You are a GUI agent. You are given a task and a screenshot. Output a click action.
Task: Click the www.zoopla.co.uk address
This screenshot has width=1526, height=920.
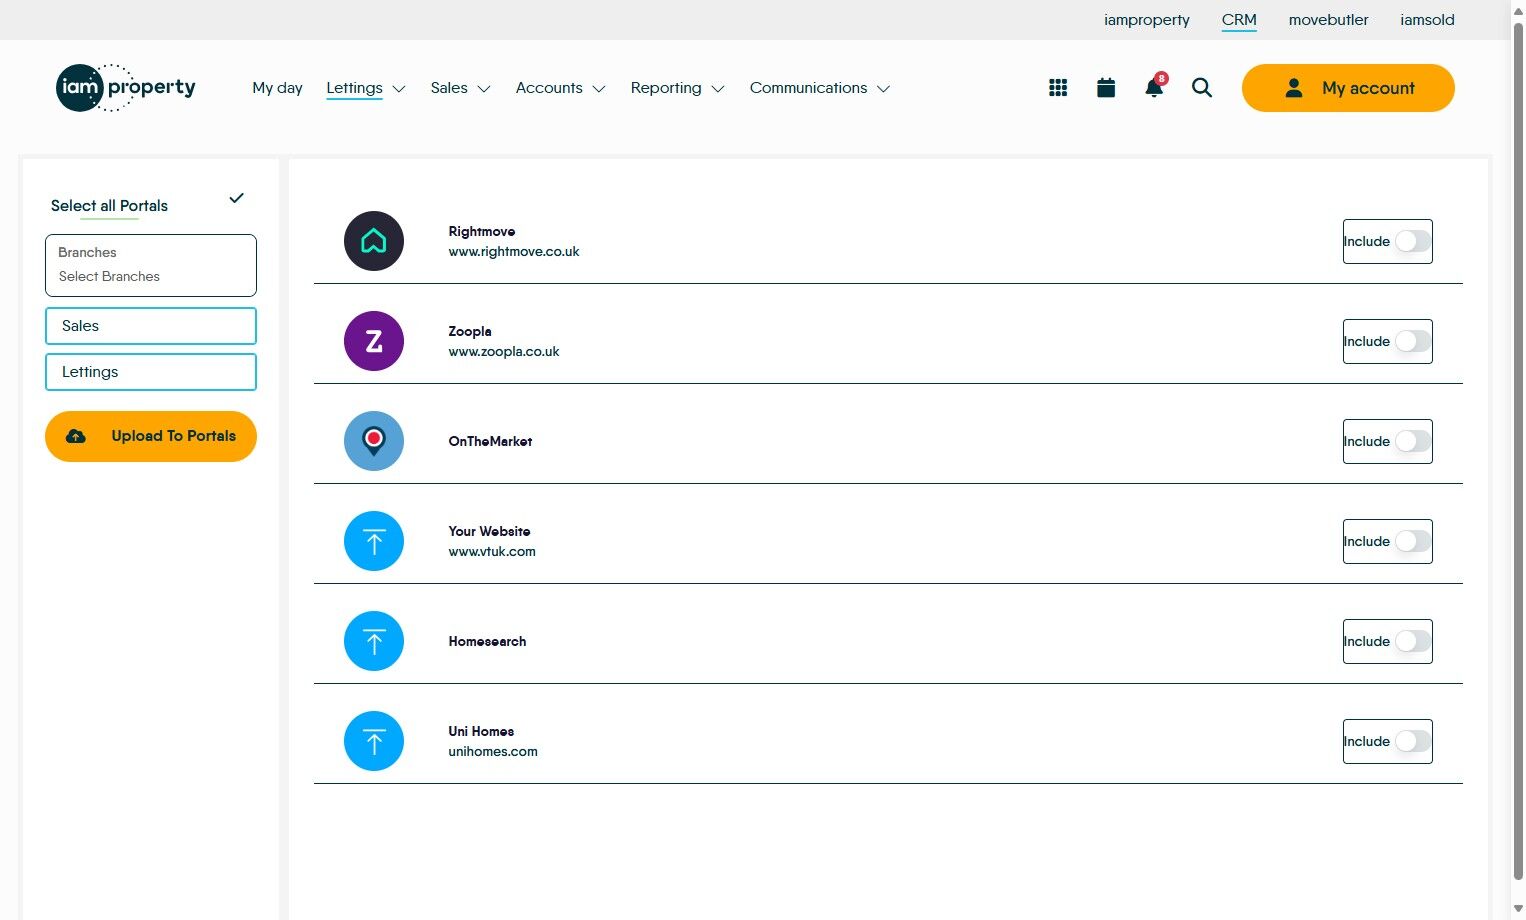(x=504, y=352)
